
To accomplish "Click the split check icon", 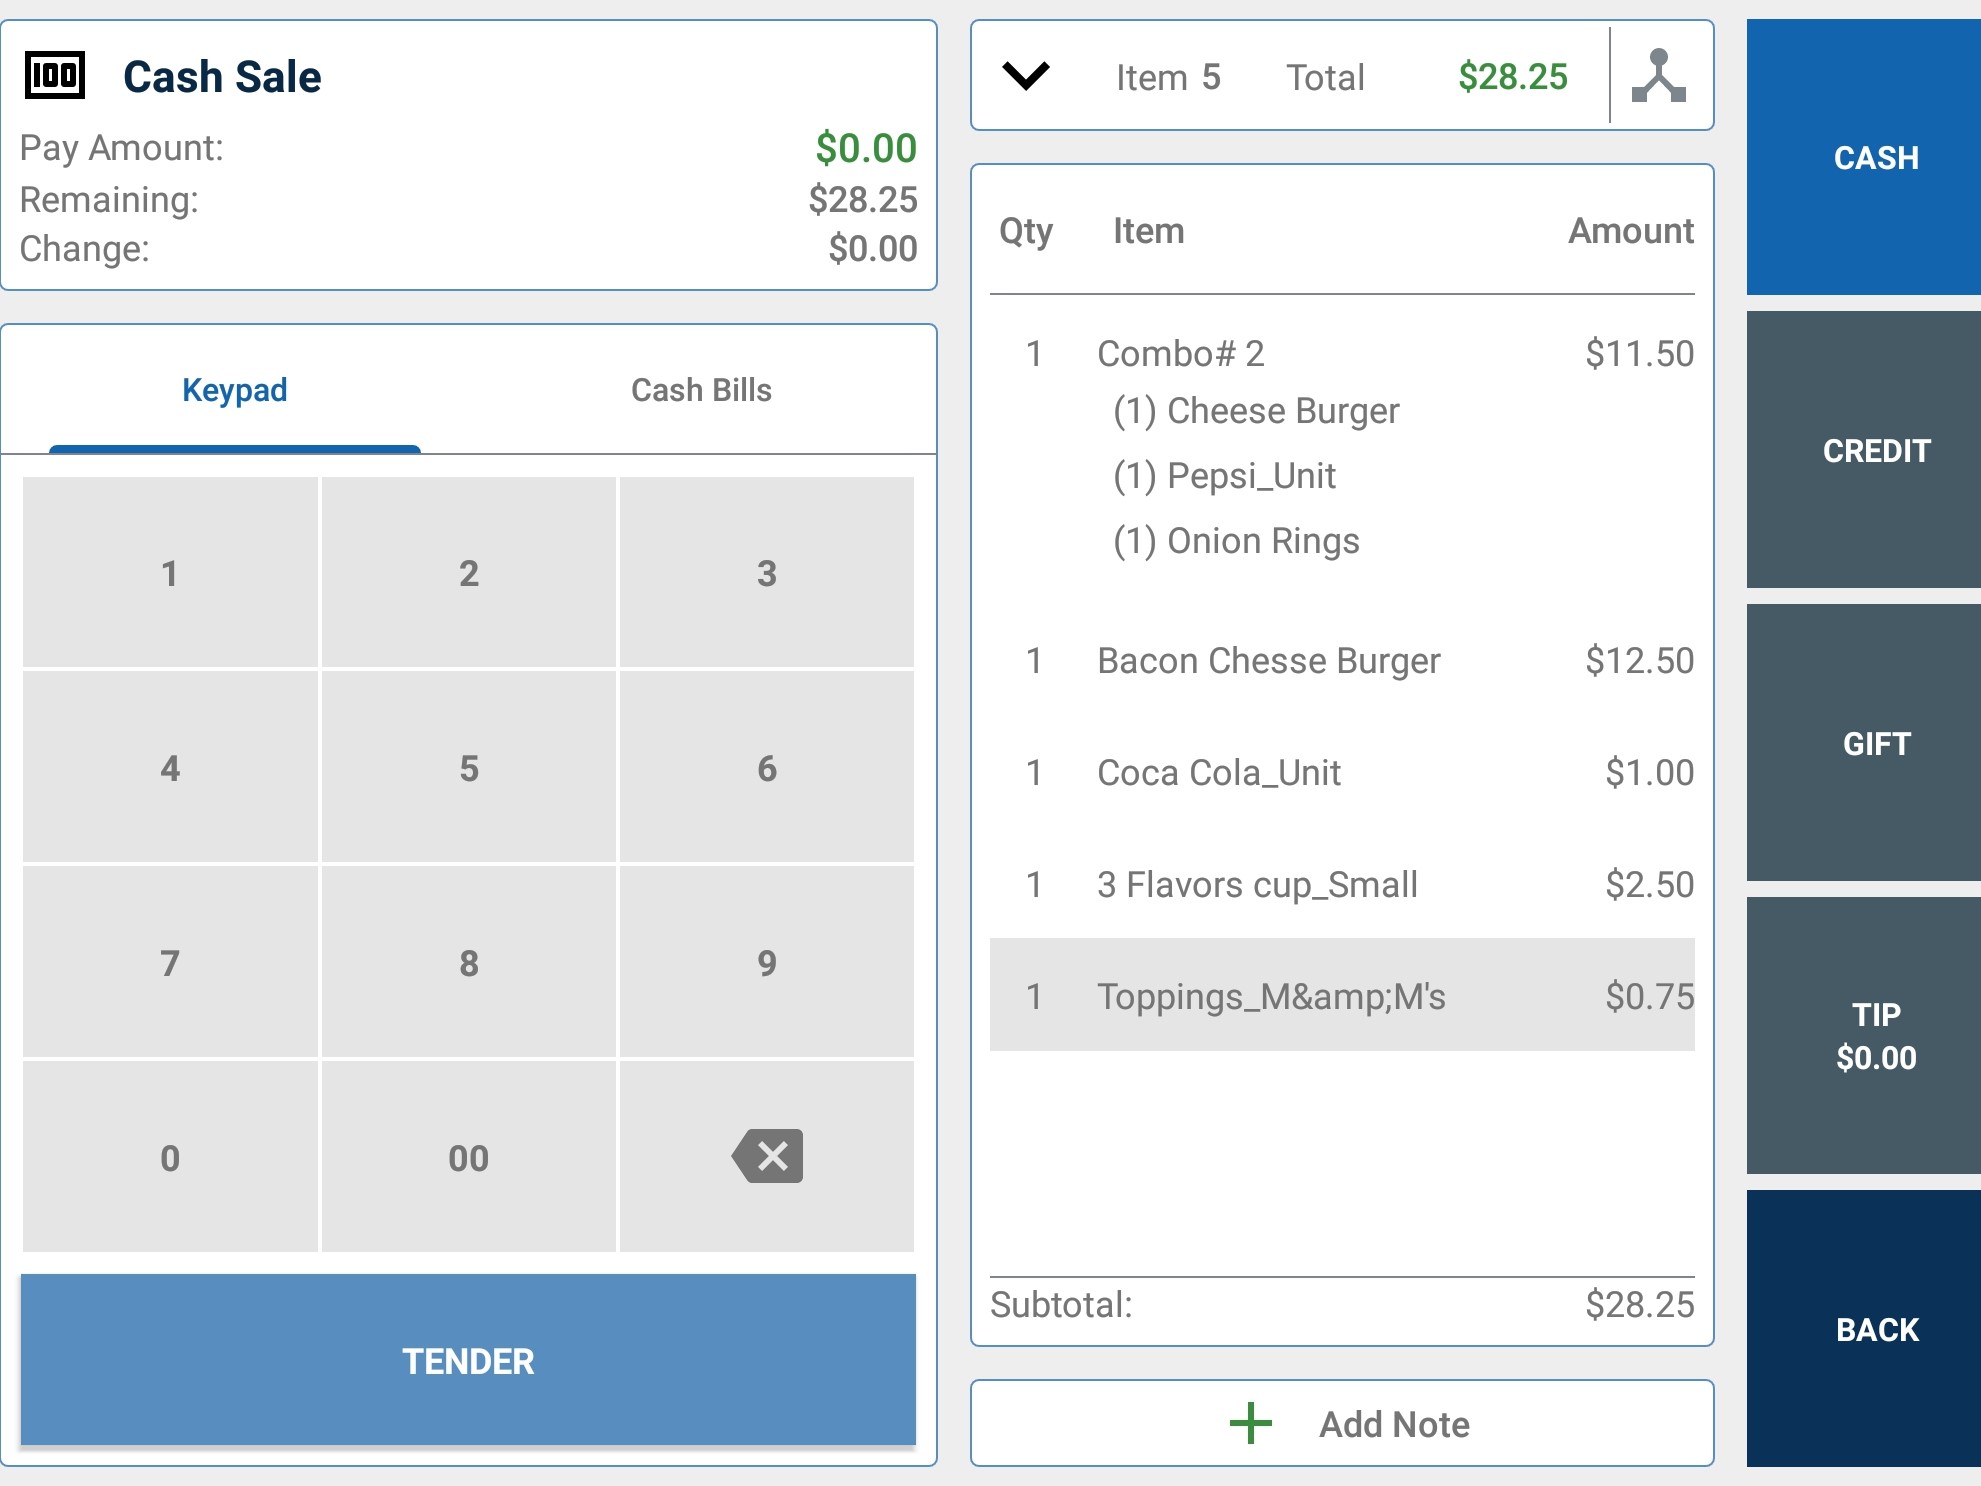I will [x=1658, y=76].
